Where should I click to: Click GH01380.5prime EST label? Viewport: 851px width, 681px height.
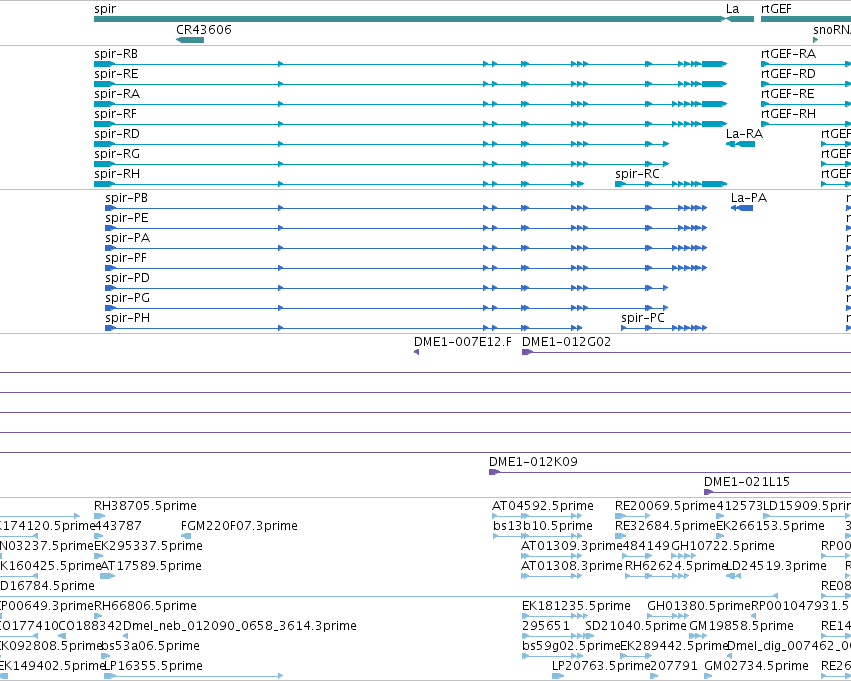[699, 606]
